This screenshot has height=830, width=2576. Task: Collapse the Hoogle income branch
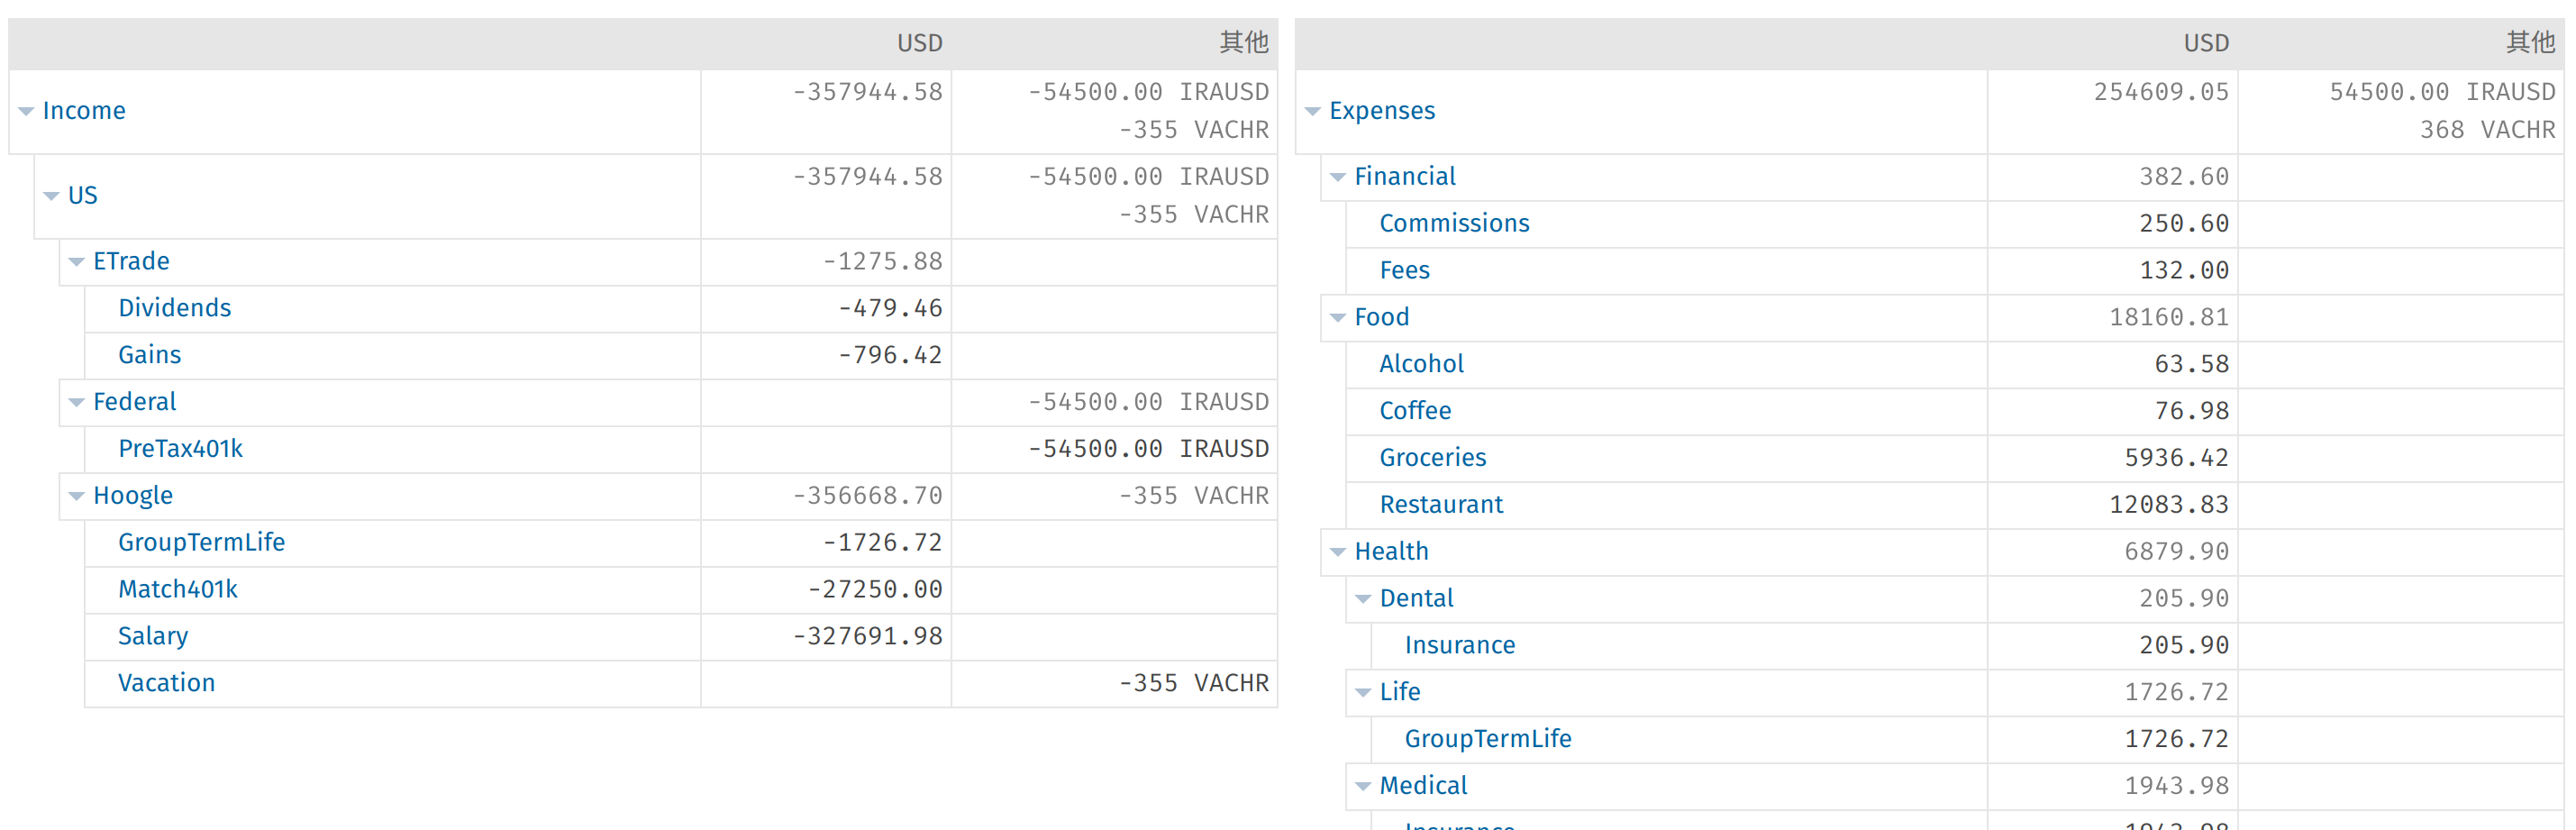point(77,496)
